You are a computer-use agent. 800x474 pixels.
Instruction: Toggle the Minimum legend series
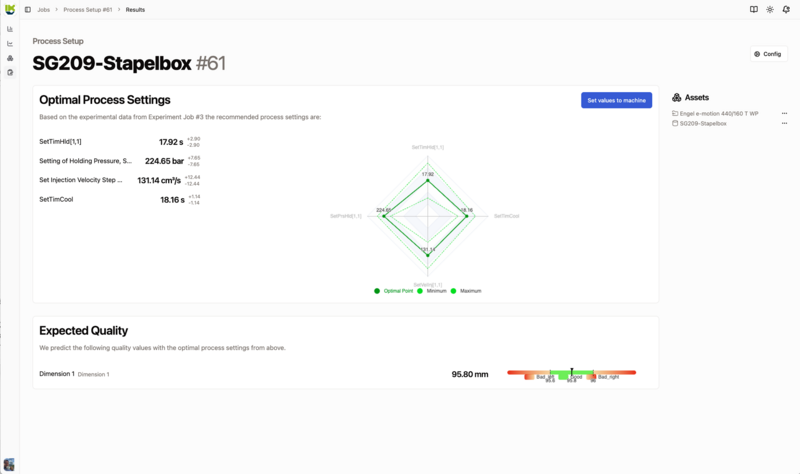point(432,291)
